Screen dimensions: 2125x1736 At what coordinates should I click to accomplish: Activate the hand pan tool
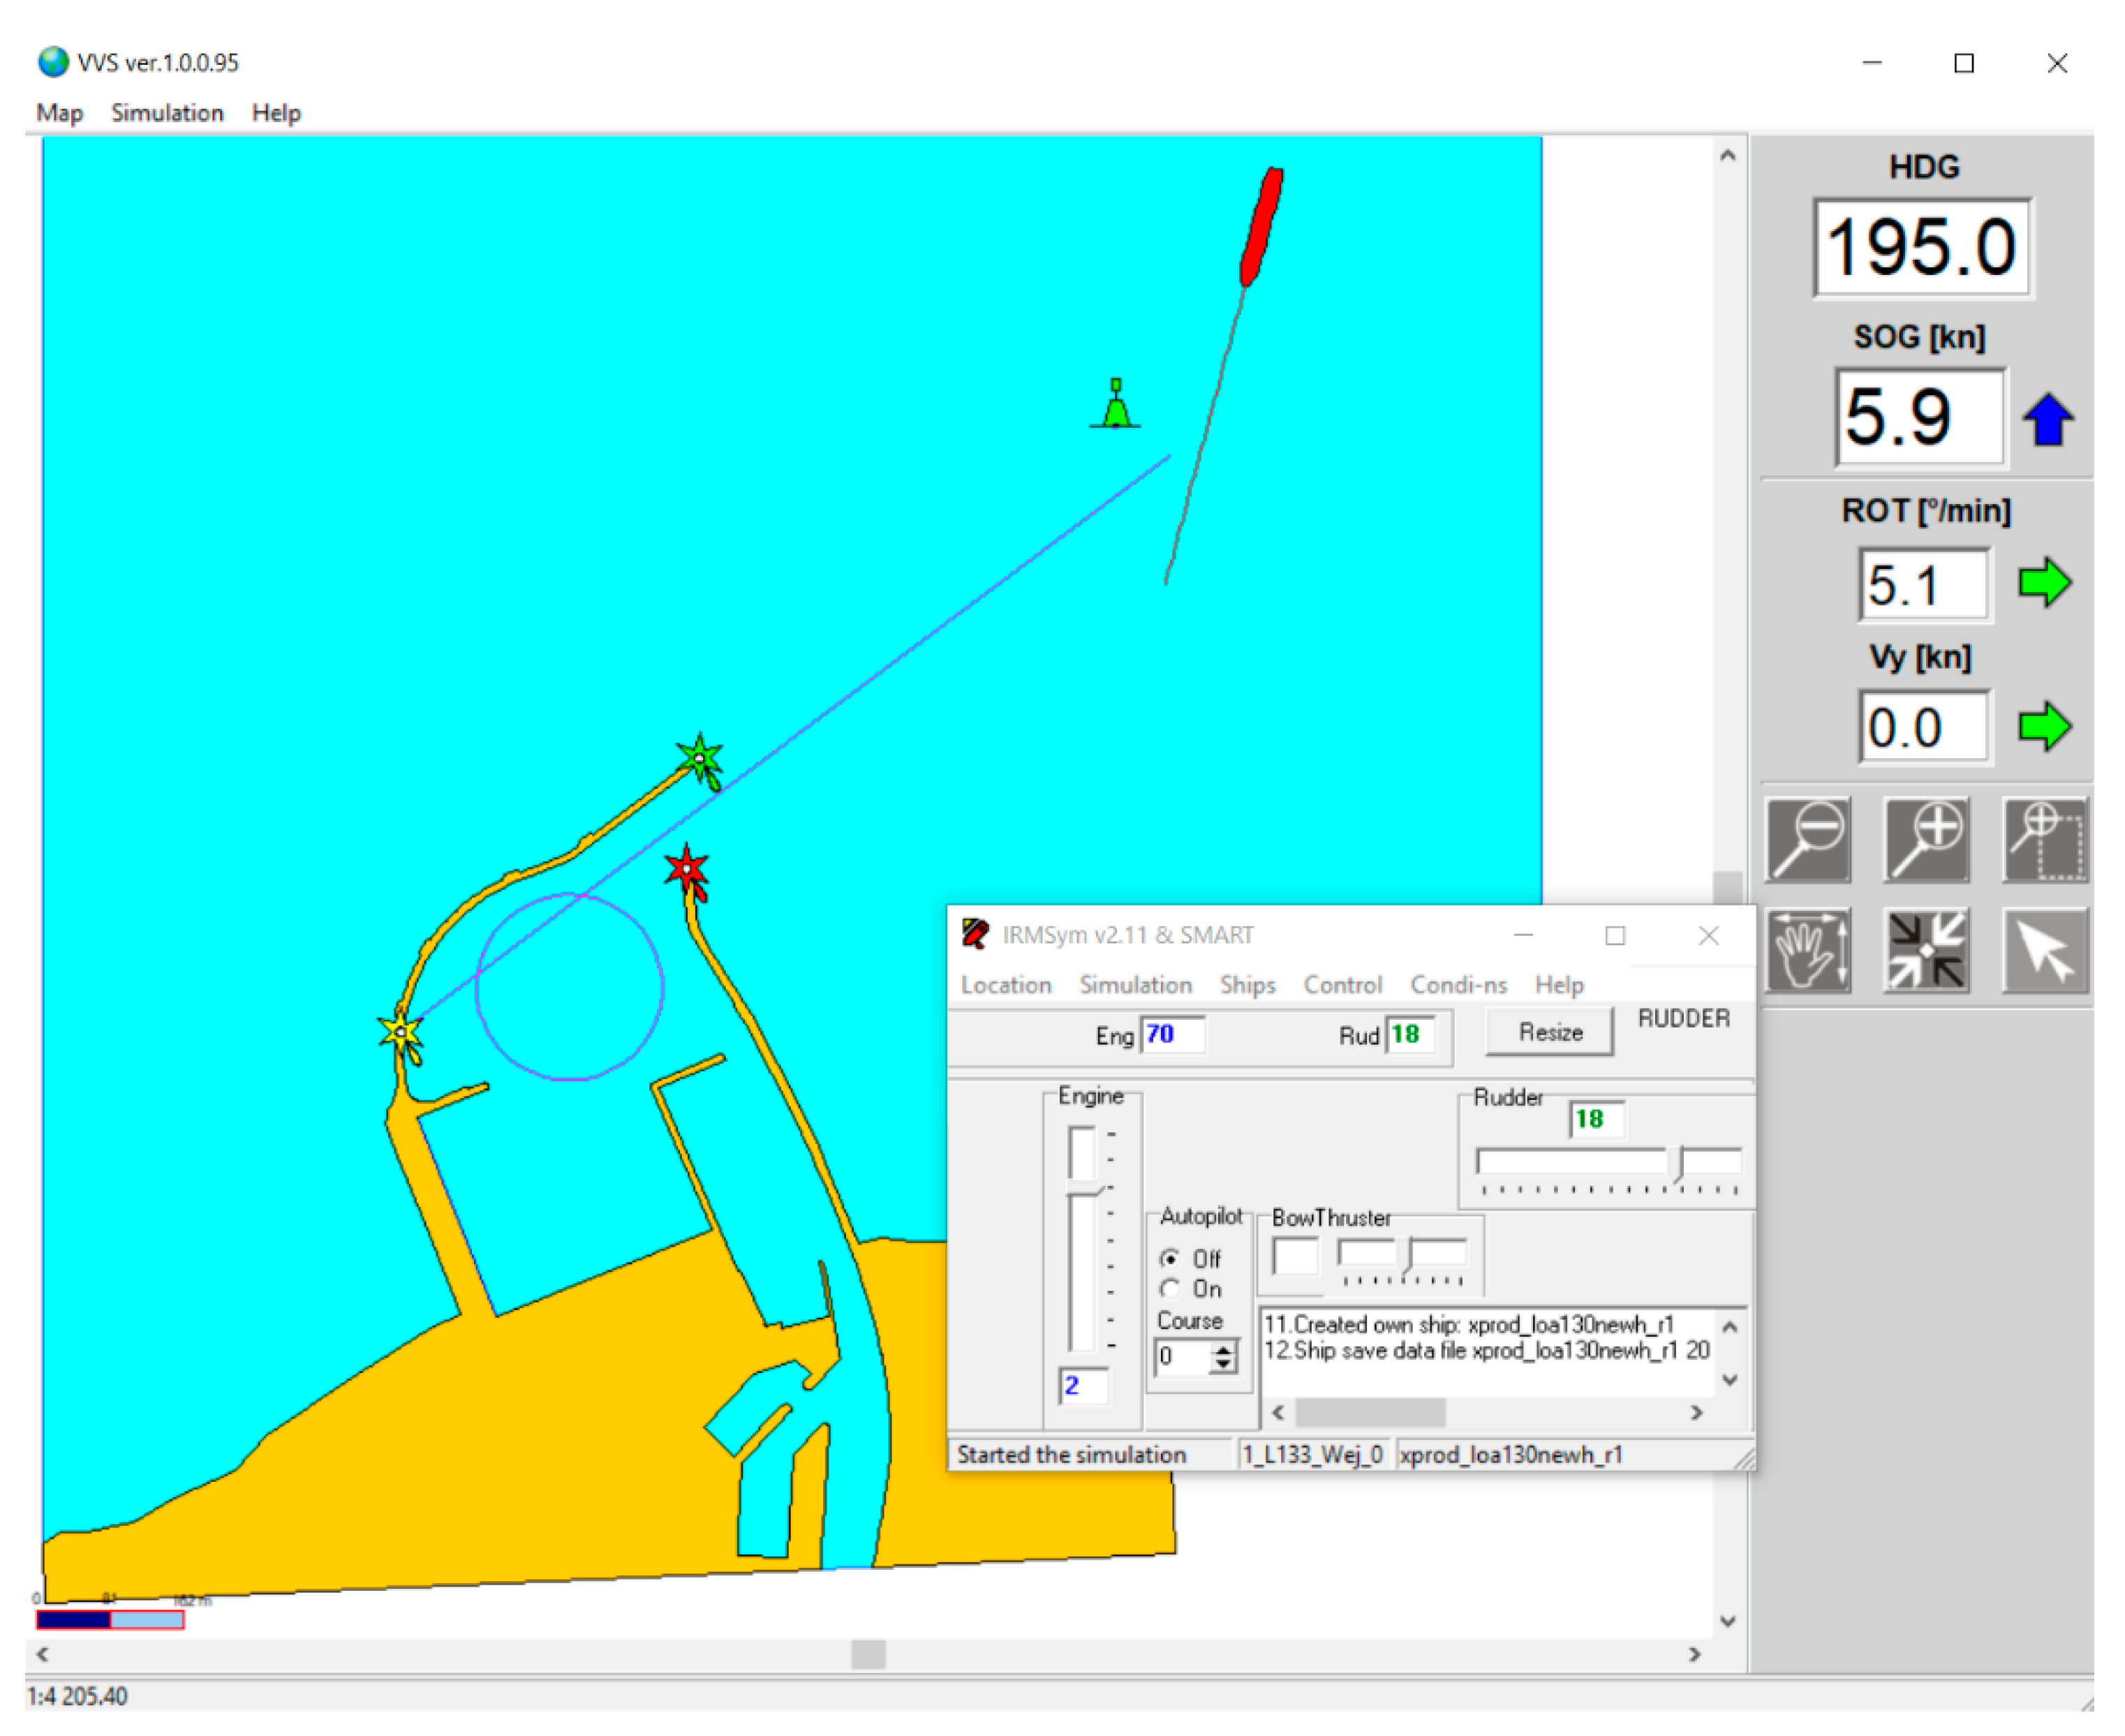click(1808, 950)
